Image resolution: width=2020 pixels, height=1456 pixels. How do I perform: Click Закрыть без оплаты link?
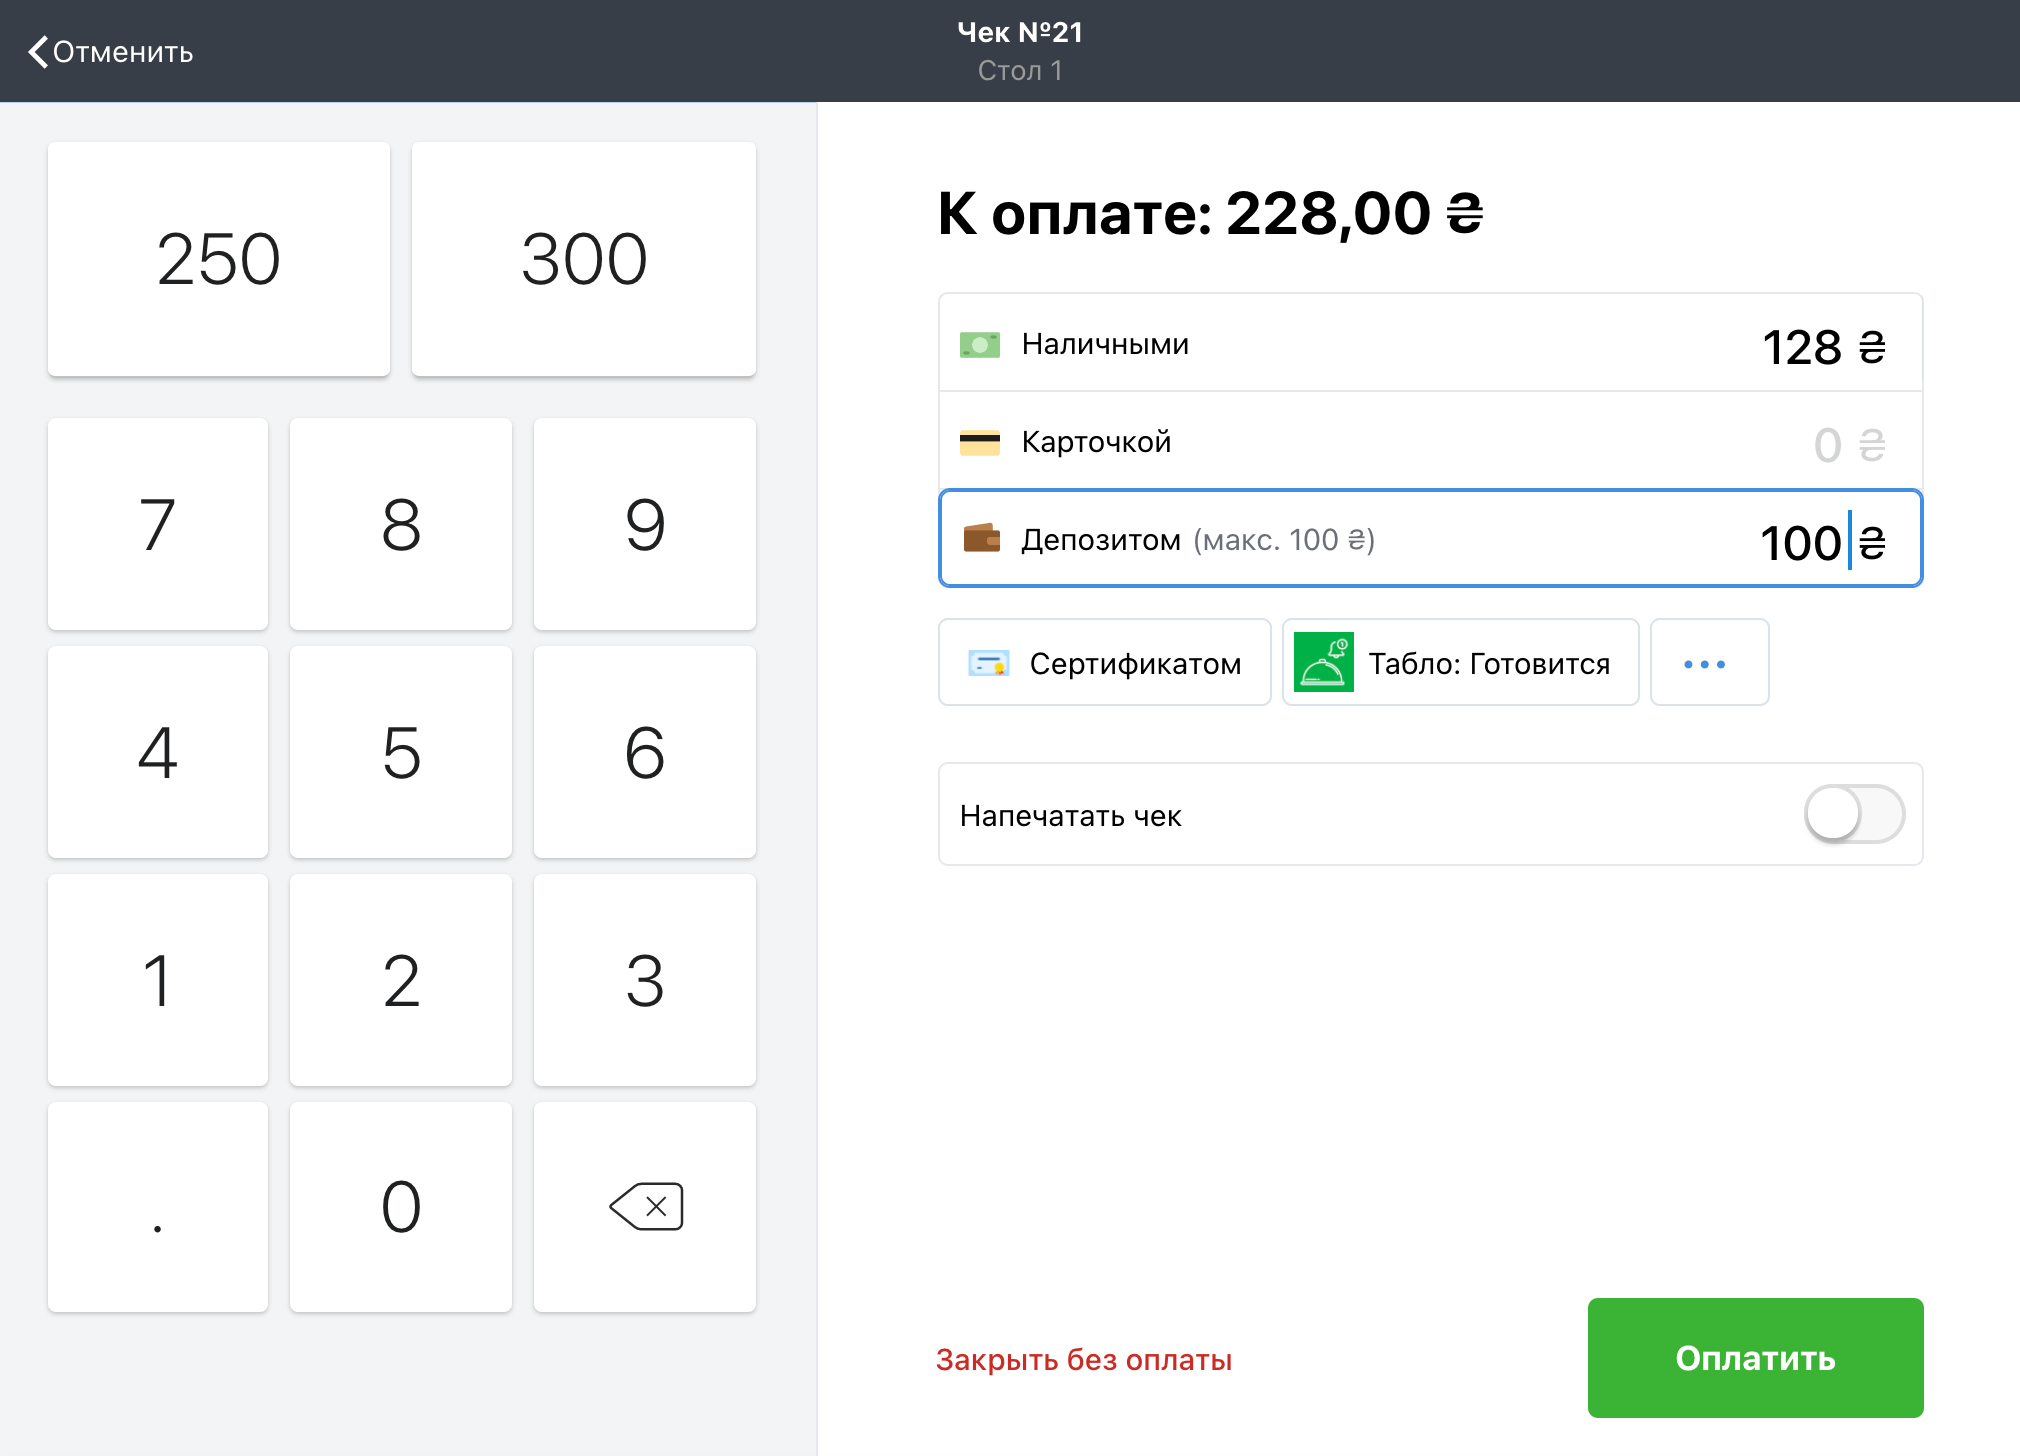(1083, 1360)
